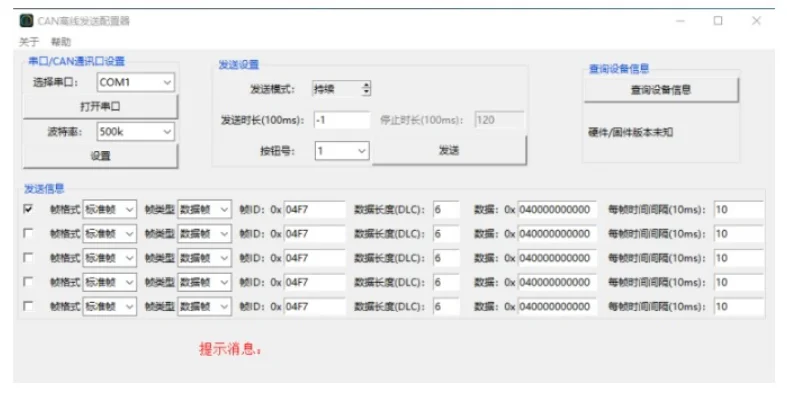Click third-row 帧ID field 04F7
This screenshot has width=787, height=398.
click(x=315, y=258)
